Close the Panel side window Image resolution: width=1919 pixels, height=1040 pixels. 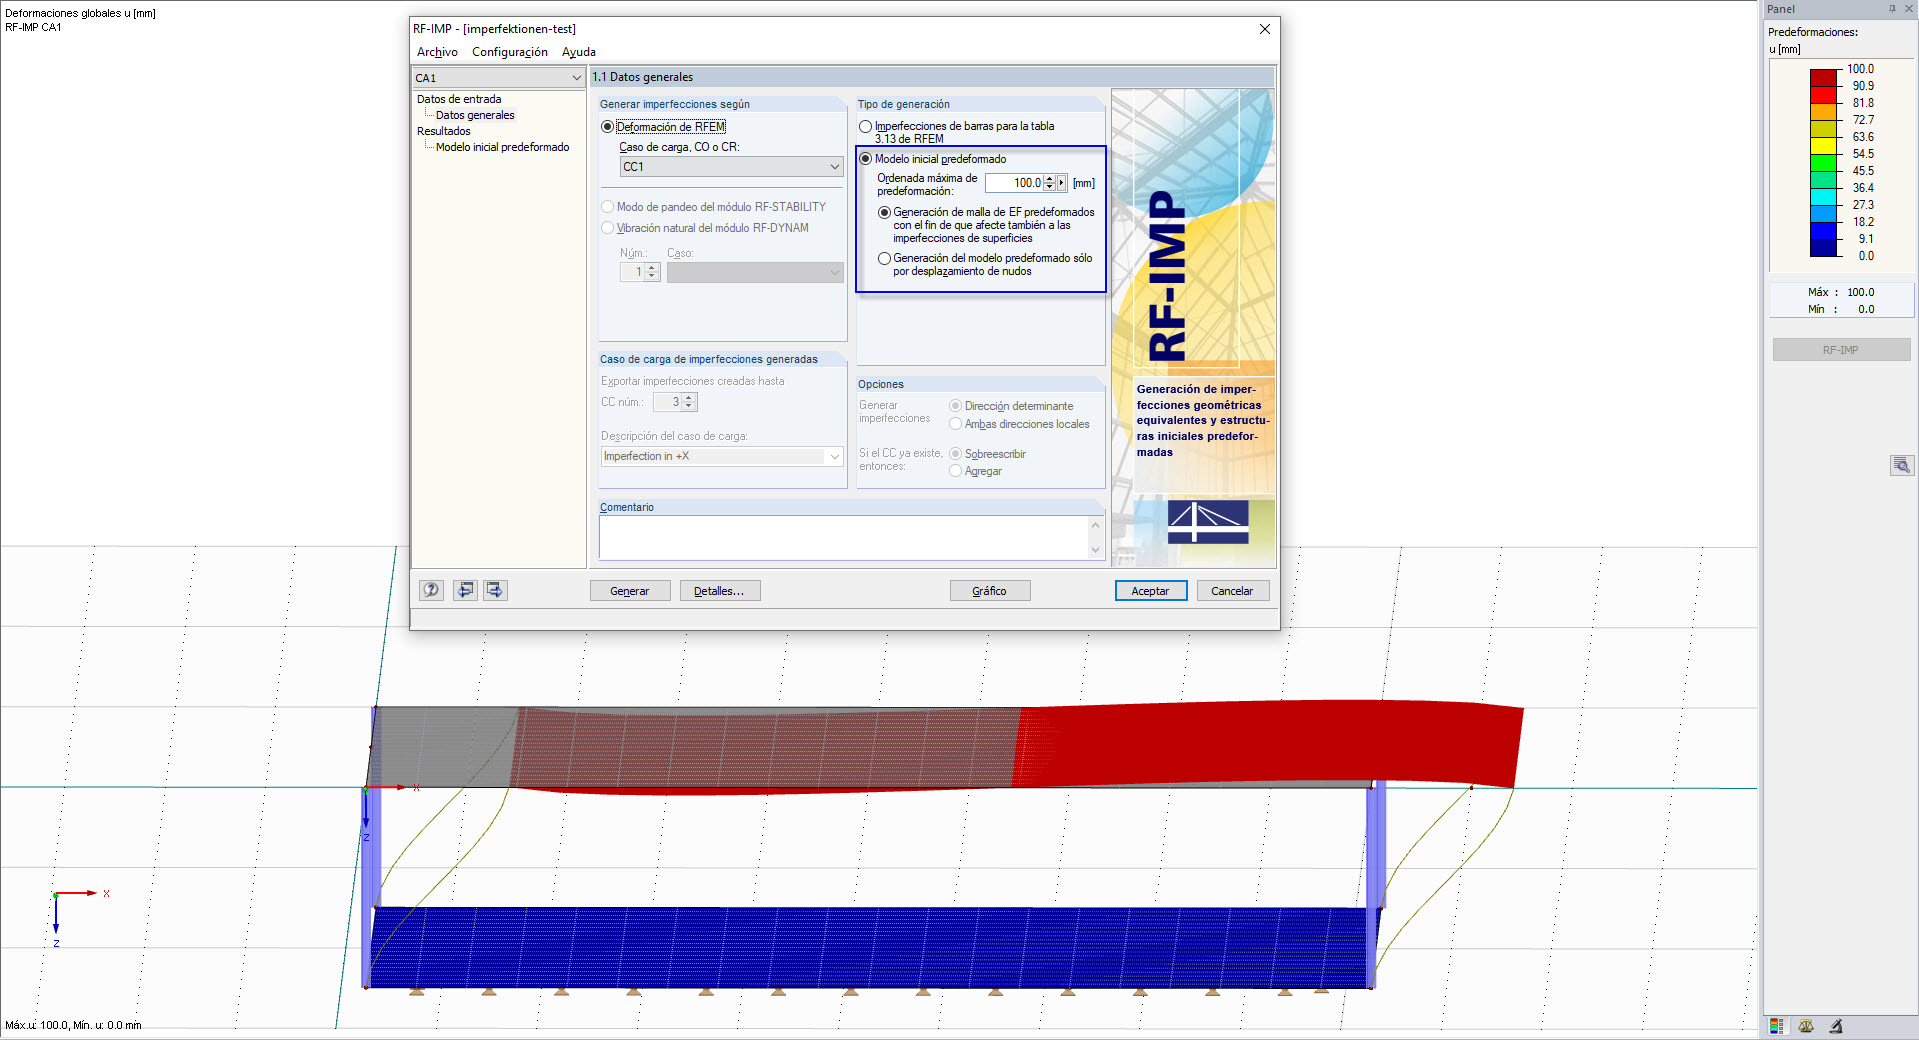tap(1908, 9)
